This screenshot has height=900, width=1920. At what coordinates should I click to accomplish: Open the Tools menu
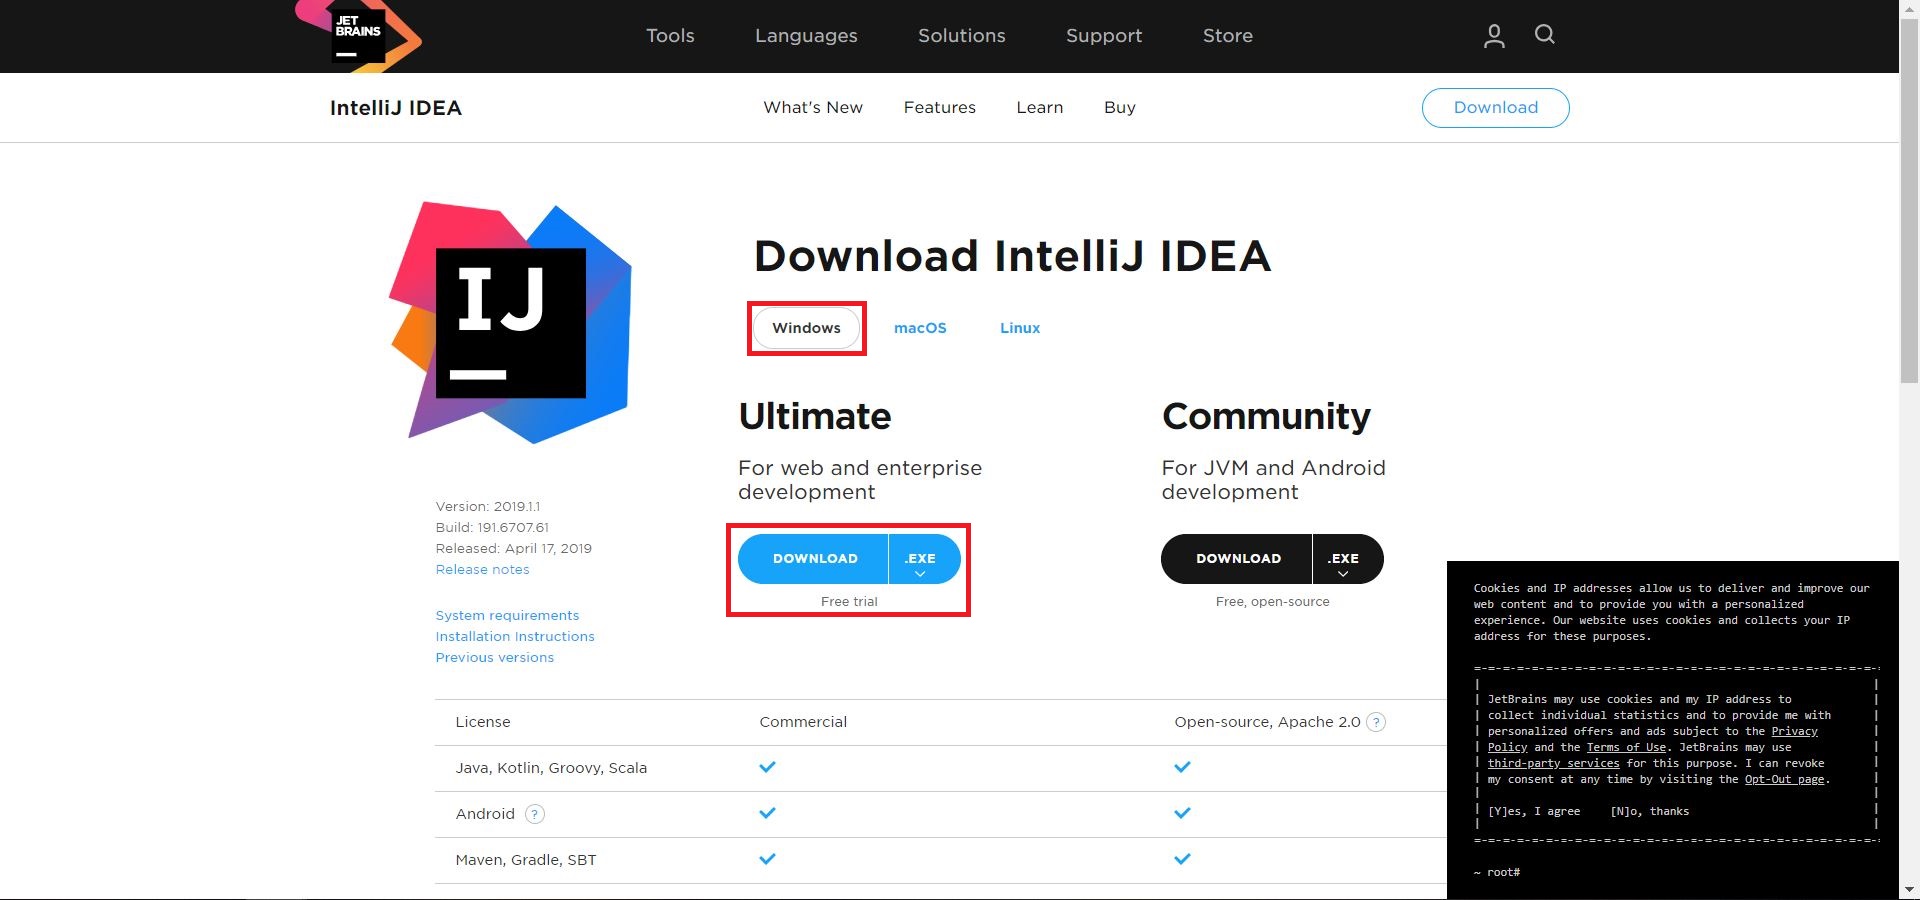pos(670,36)
